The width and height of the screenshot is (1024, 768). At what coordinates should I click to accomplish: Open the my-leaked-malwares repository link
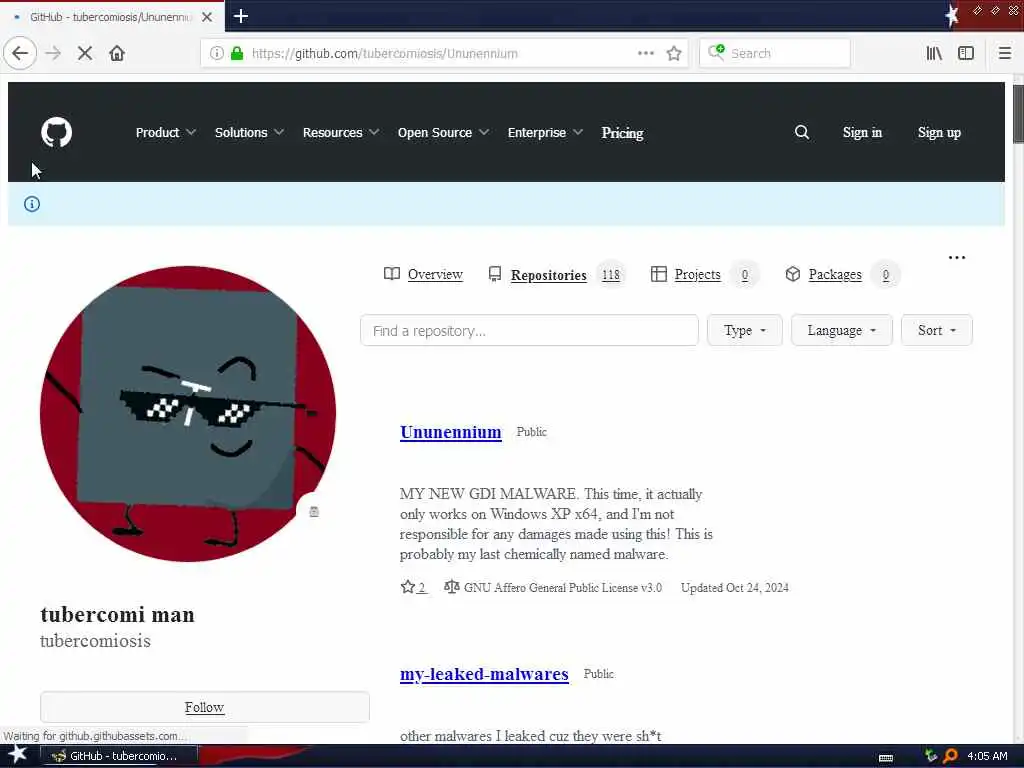pos(484,673)
